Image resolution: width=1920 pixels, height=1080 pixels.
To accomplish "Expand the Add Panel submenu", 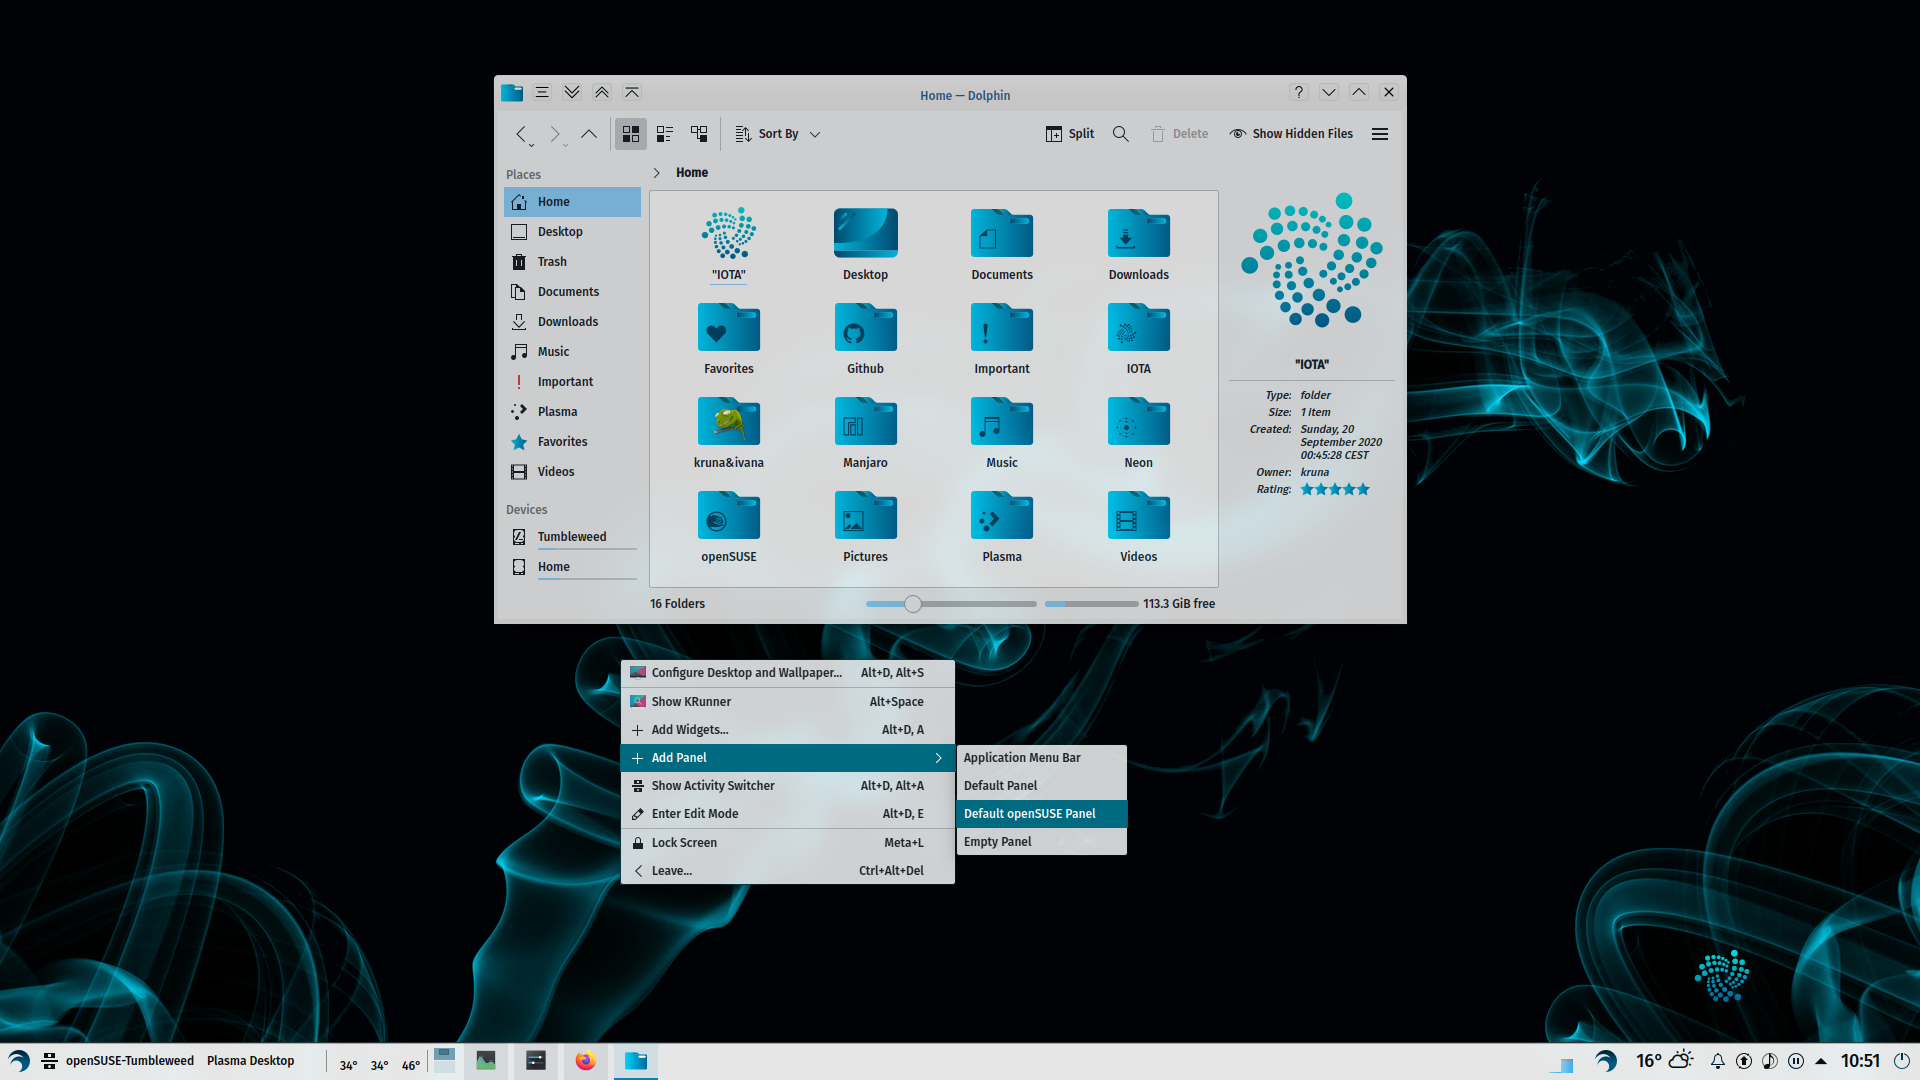I will pos(788,758).
